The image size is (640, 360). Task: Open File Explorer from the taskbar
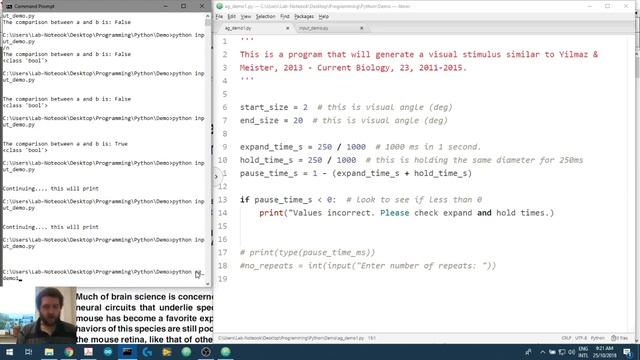point(49,352)
